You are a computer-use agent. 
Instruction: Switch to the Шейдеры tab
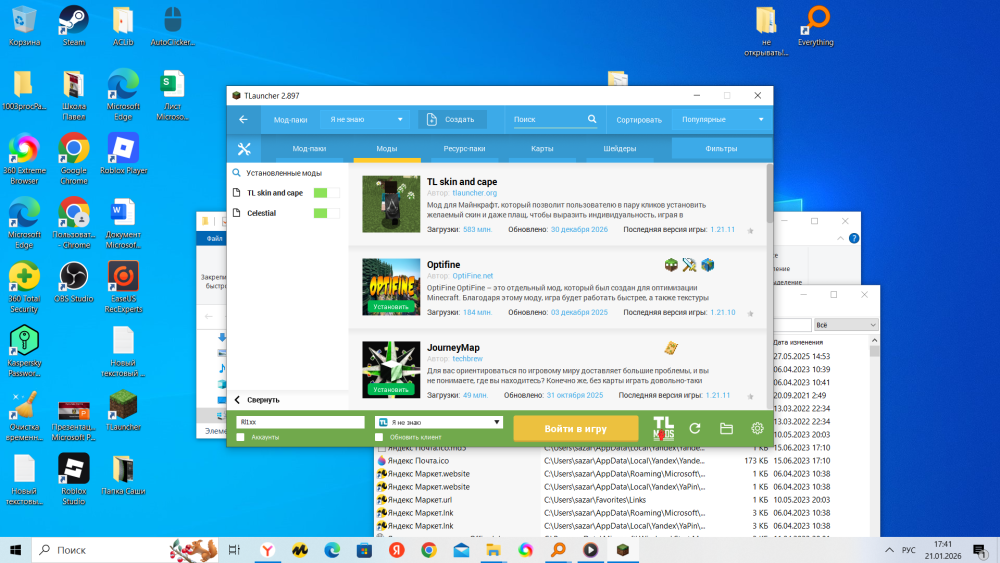pyautogui.click(x=620, y=149)
